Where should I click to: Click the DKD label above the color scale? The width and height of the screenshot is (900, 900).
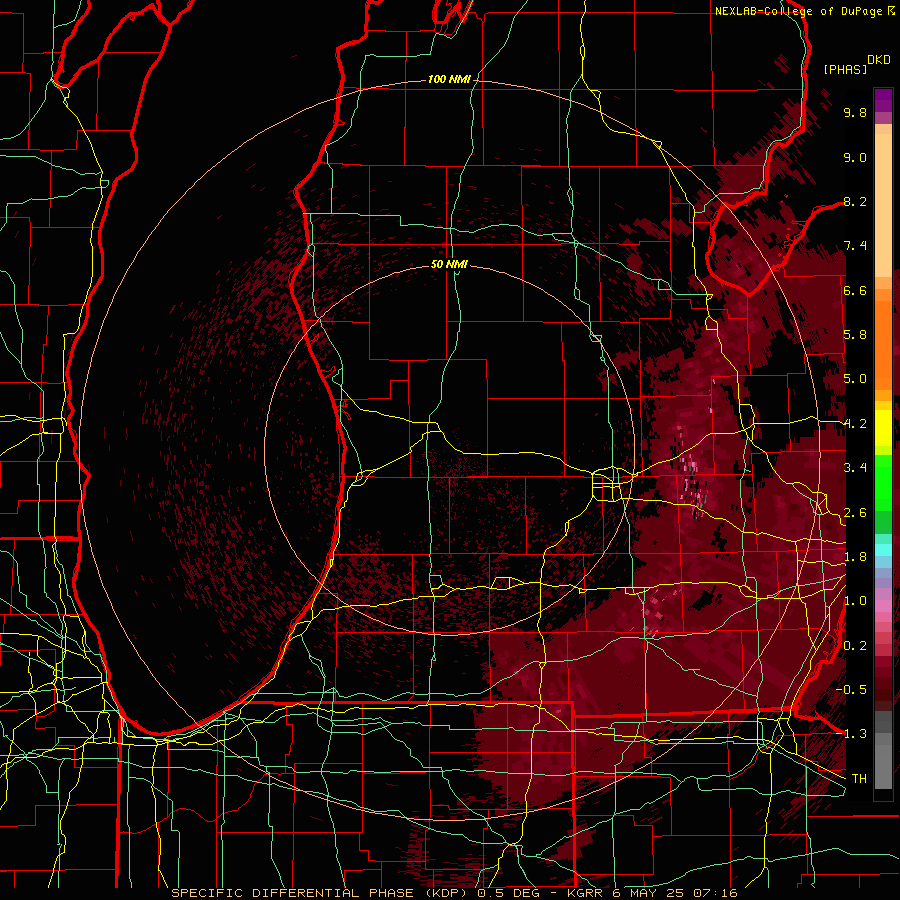click(878, 60)
